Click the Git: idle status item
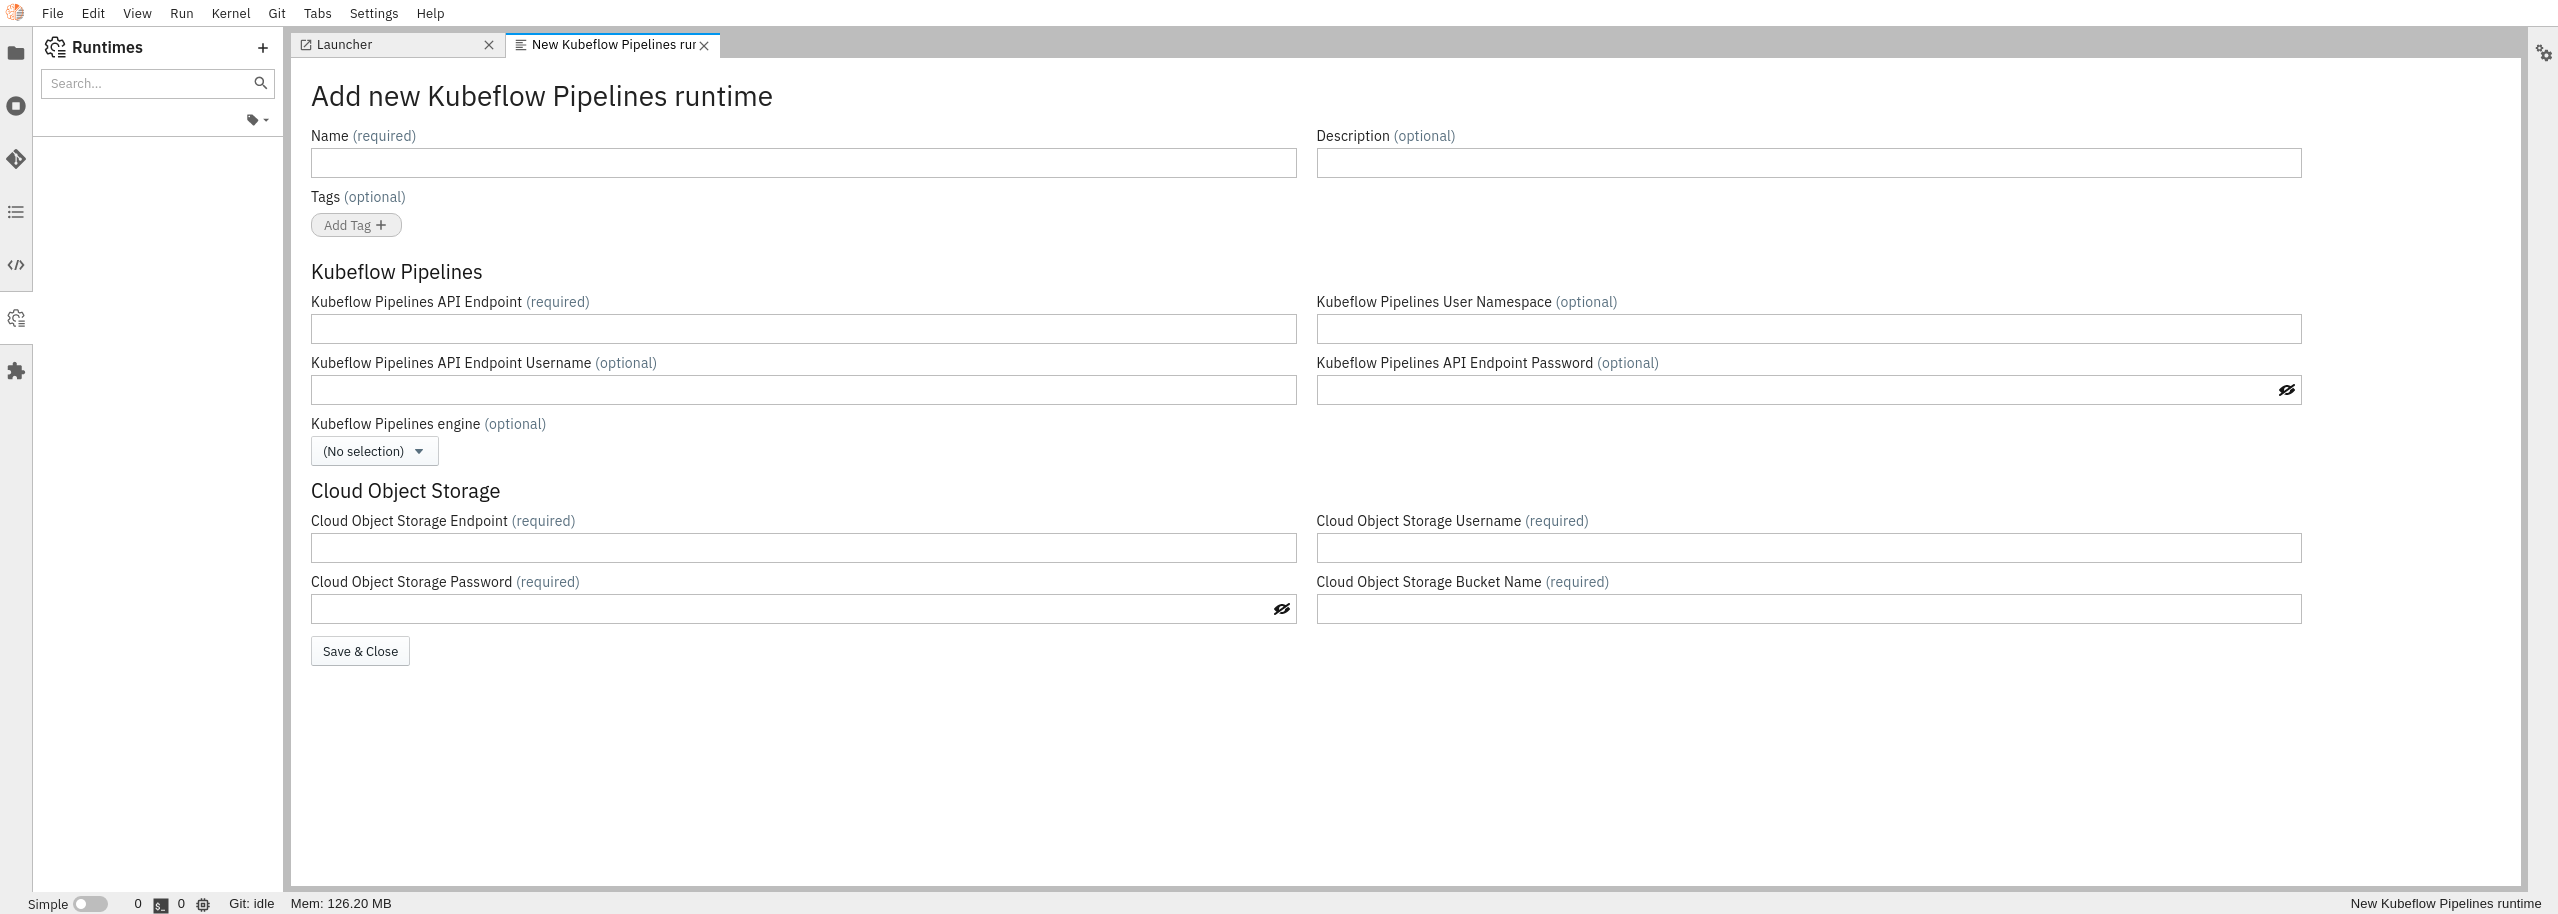Viewport: 2558px width, 914px height. 252,904
